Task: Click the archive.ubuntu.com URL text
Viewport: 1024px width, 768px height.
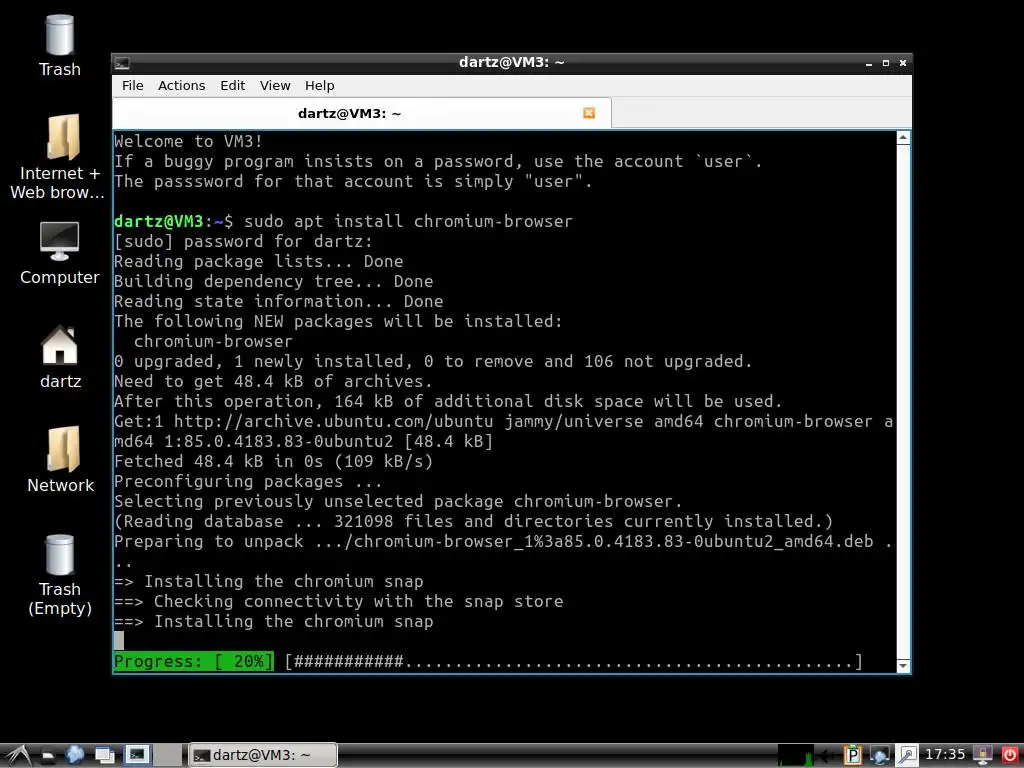Action: point(333,421)
